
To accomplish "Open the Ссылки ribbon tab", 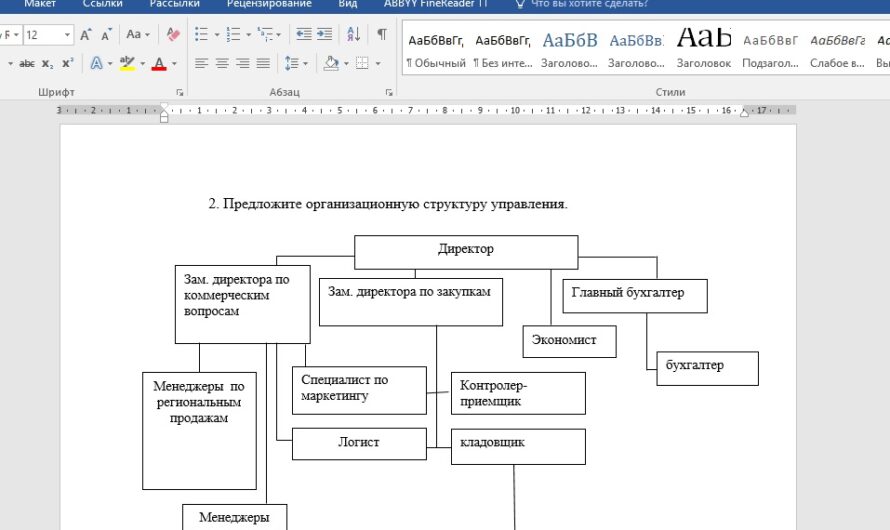I will [x=103, y=4].
